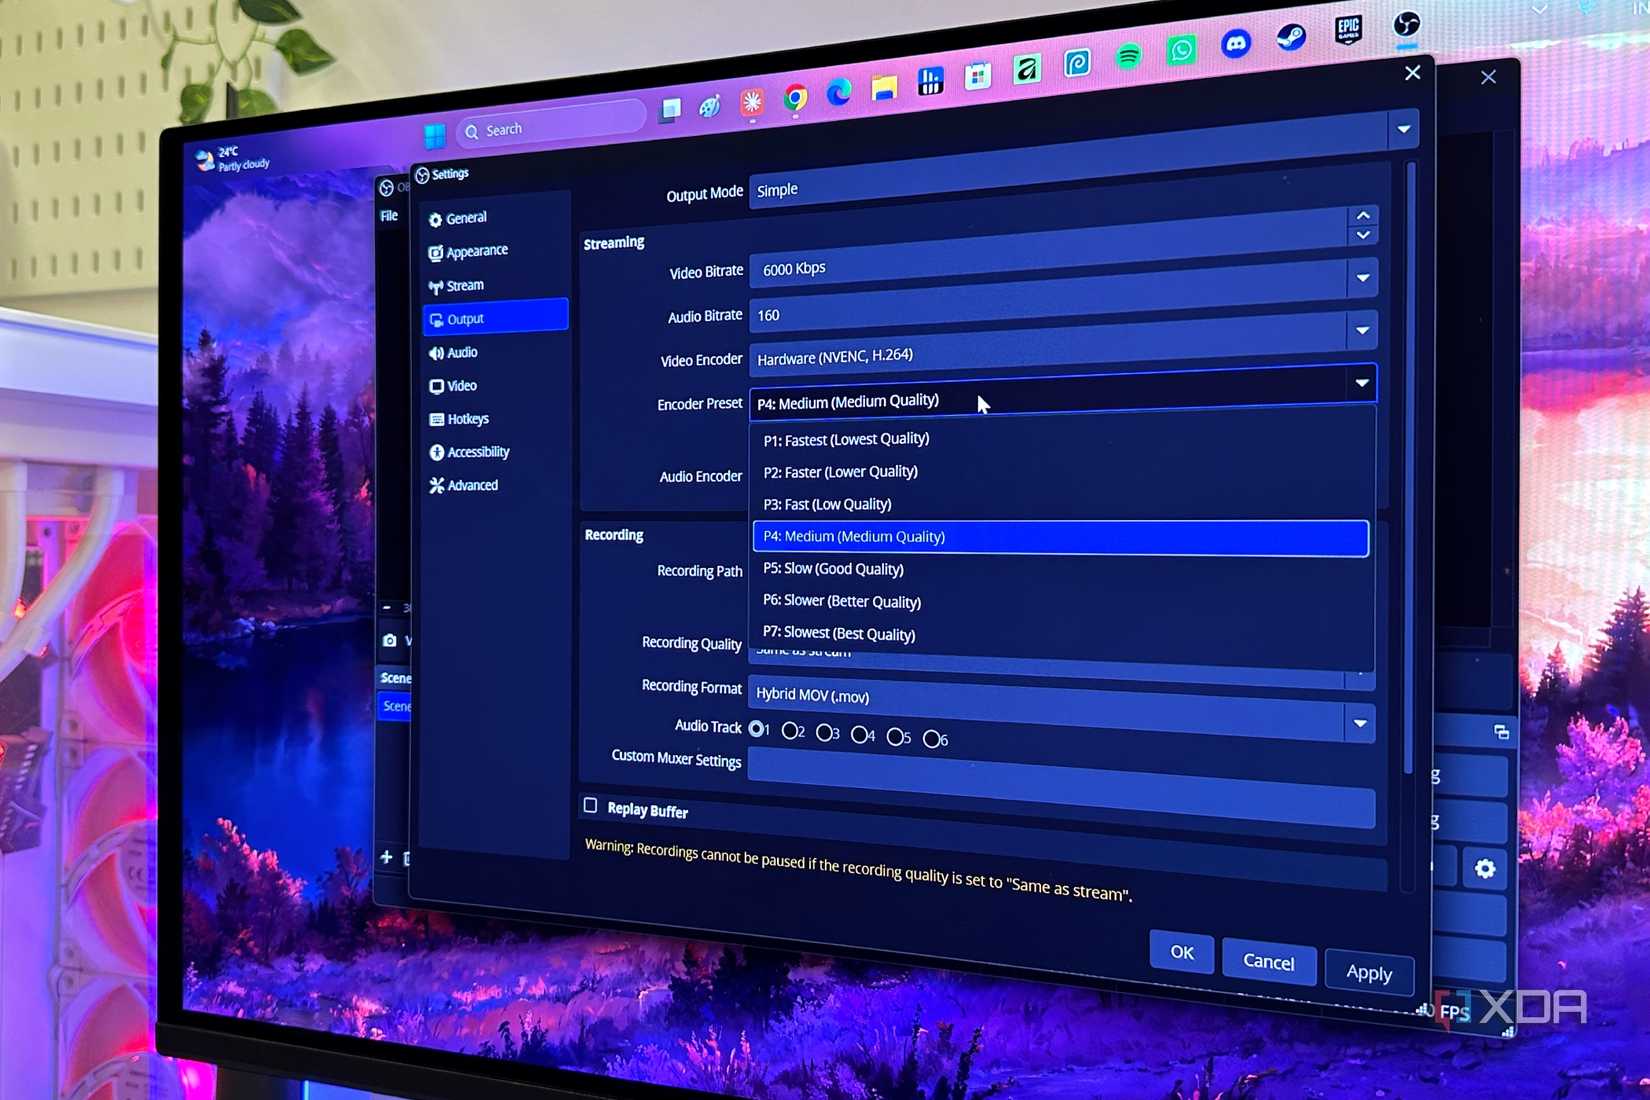The width and height of the screenshot is (1650, 1100).
Task: Click the plus icon under Scenes
Action: click(386, 857)
